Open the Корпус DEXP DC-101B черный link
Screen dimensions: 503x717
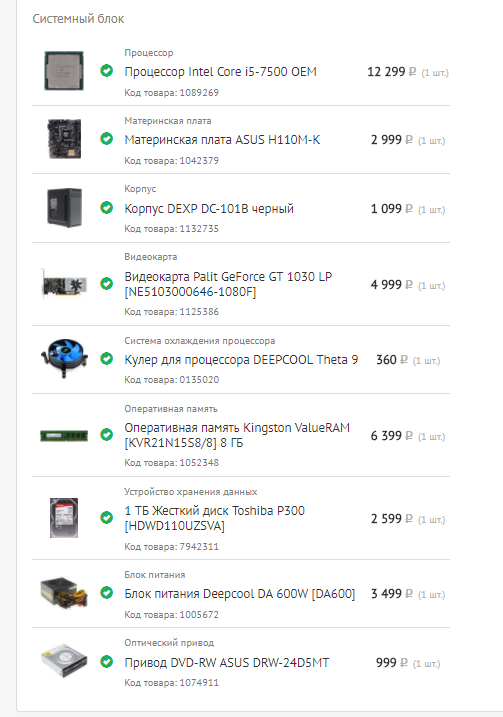point(209,209)
